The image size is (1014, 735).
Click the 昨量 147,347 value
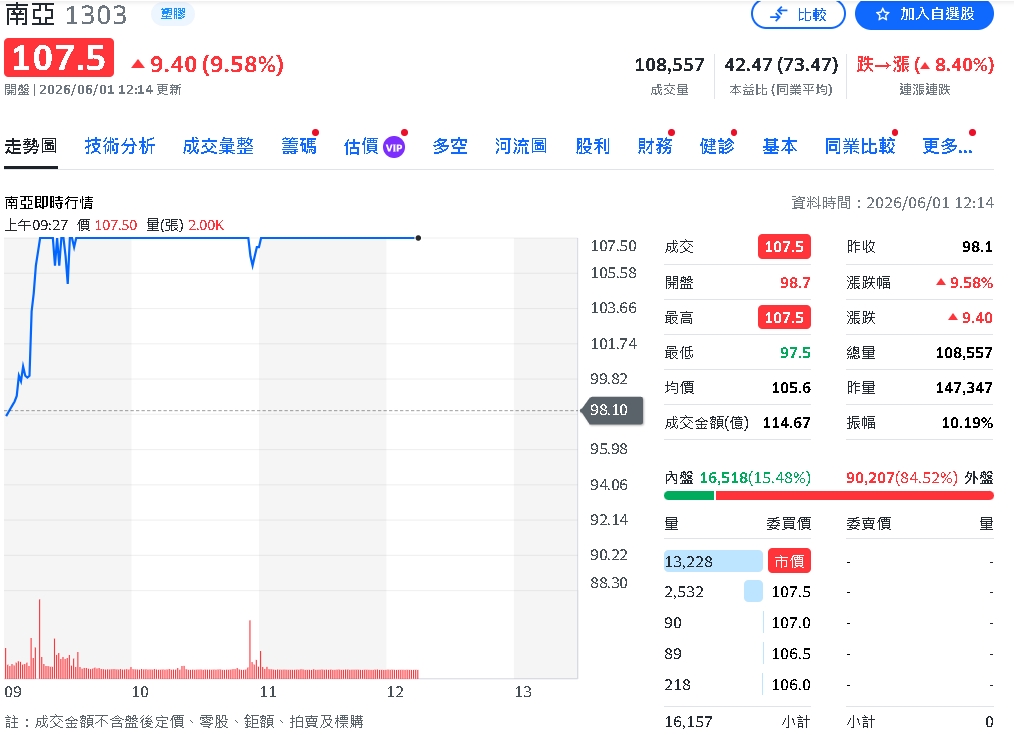point(964,387)
